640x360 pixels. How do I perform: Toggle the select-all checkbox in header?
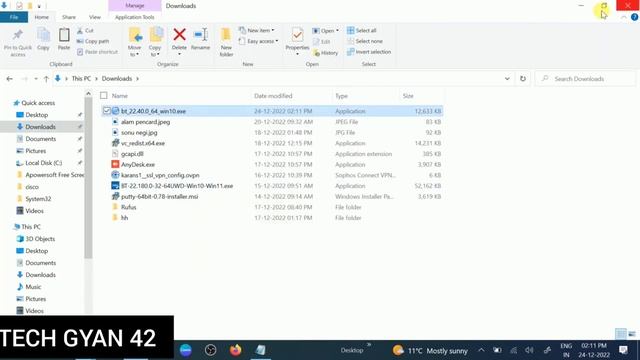(104, 96)
